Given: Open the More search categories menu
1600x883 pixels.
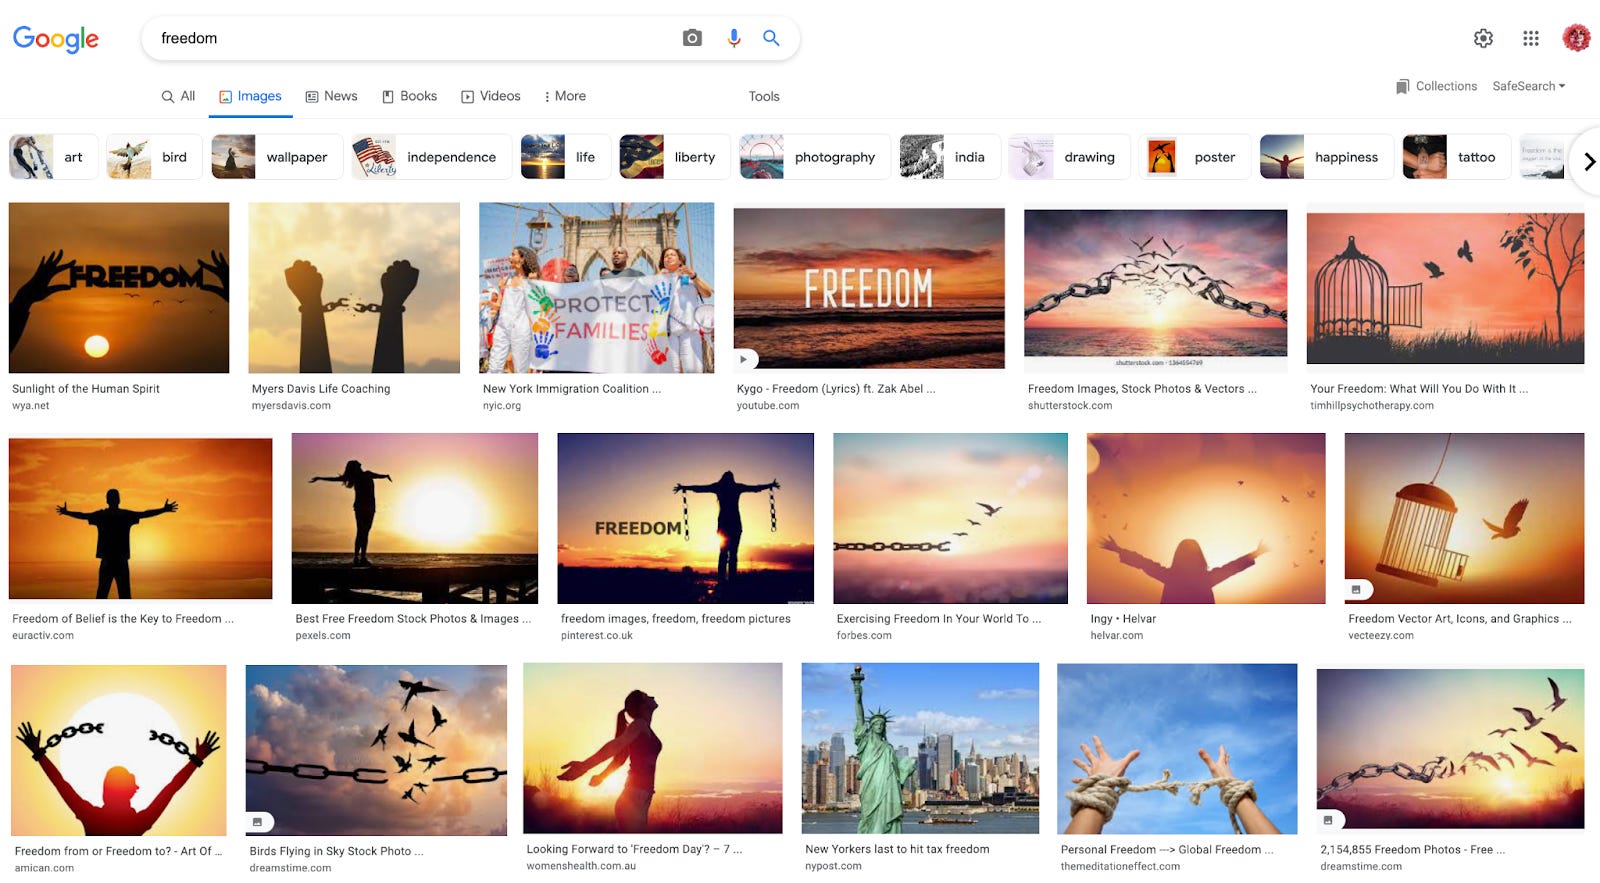Looking at the screenshot, I should click(x=565, y=96).
